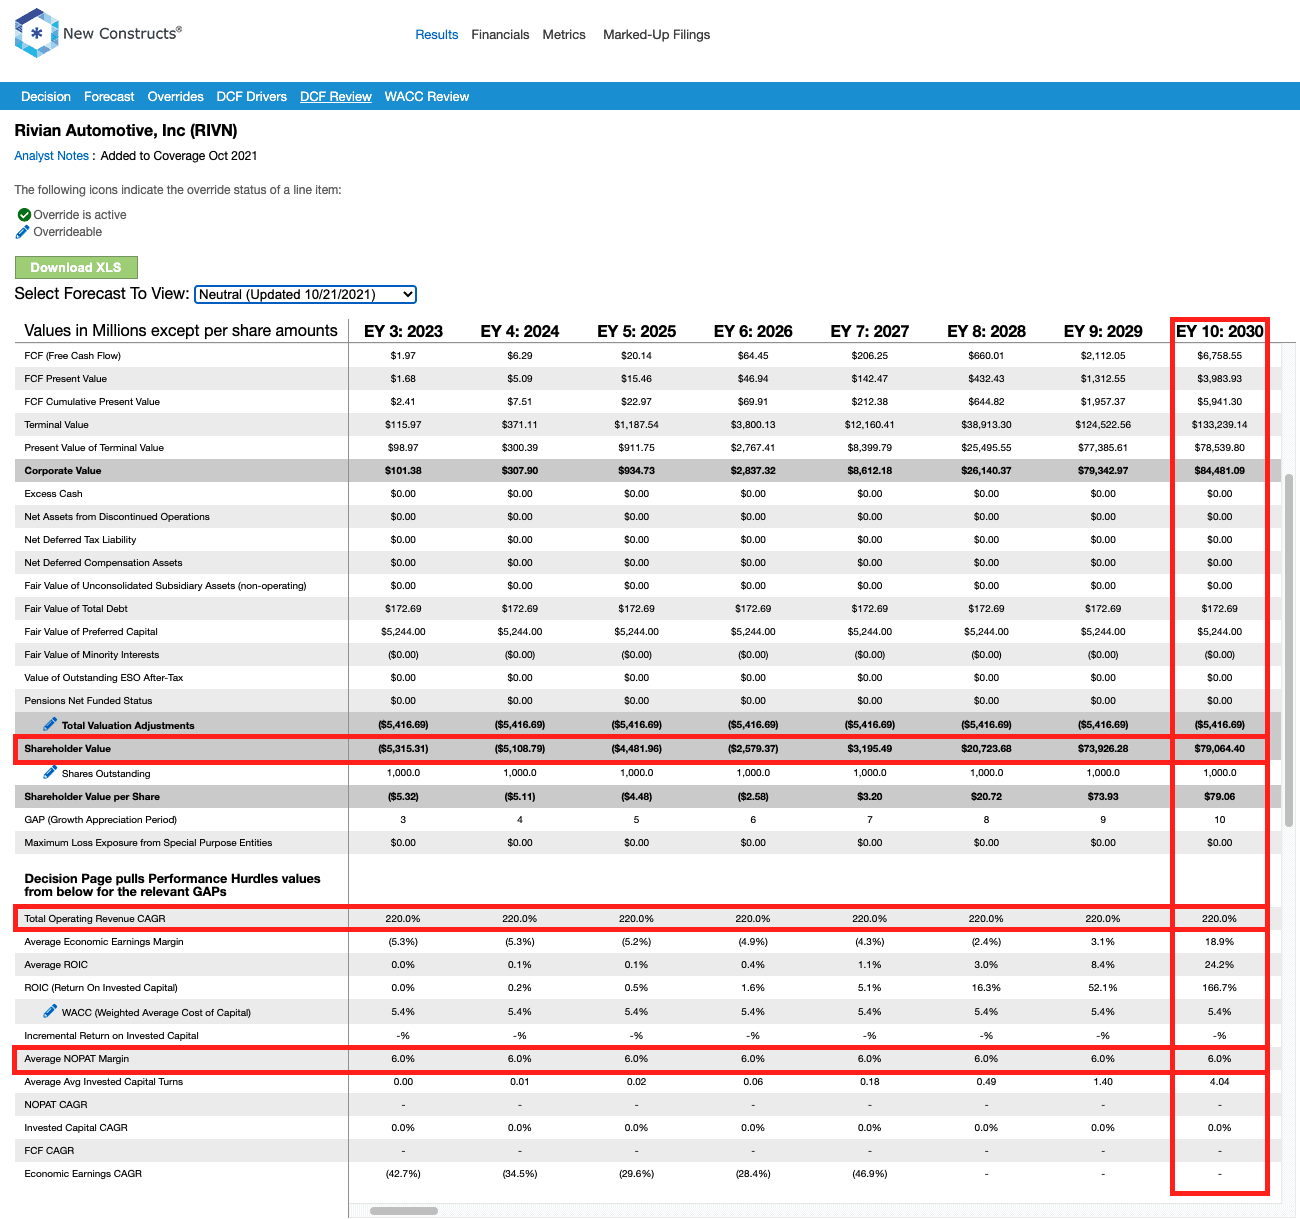Image resolution: width=1300 pixels, height=1219 pixels.
Task: Go to Forecast in the blue navigation bar
Action: pos(109,97)
